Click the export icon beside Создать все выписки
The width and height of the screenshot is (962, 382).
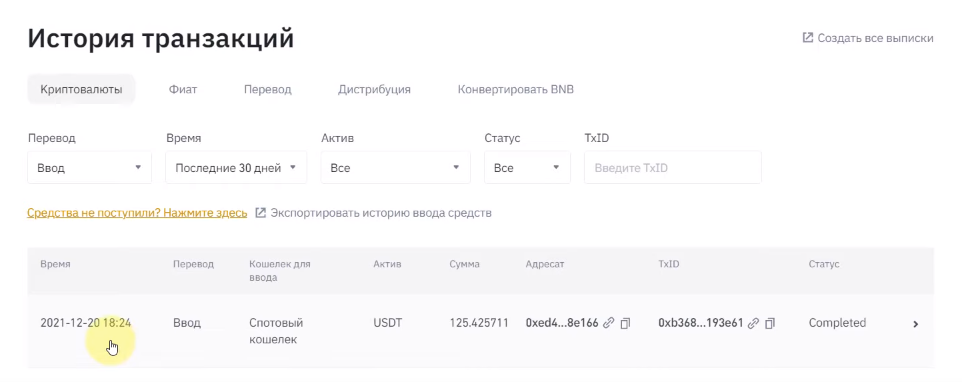pyautogui.click(x=807, y=38)
